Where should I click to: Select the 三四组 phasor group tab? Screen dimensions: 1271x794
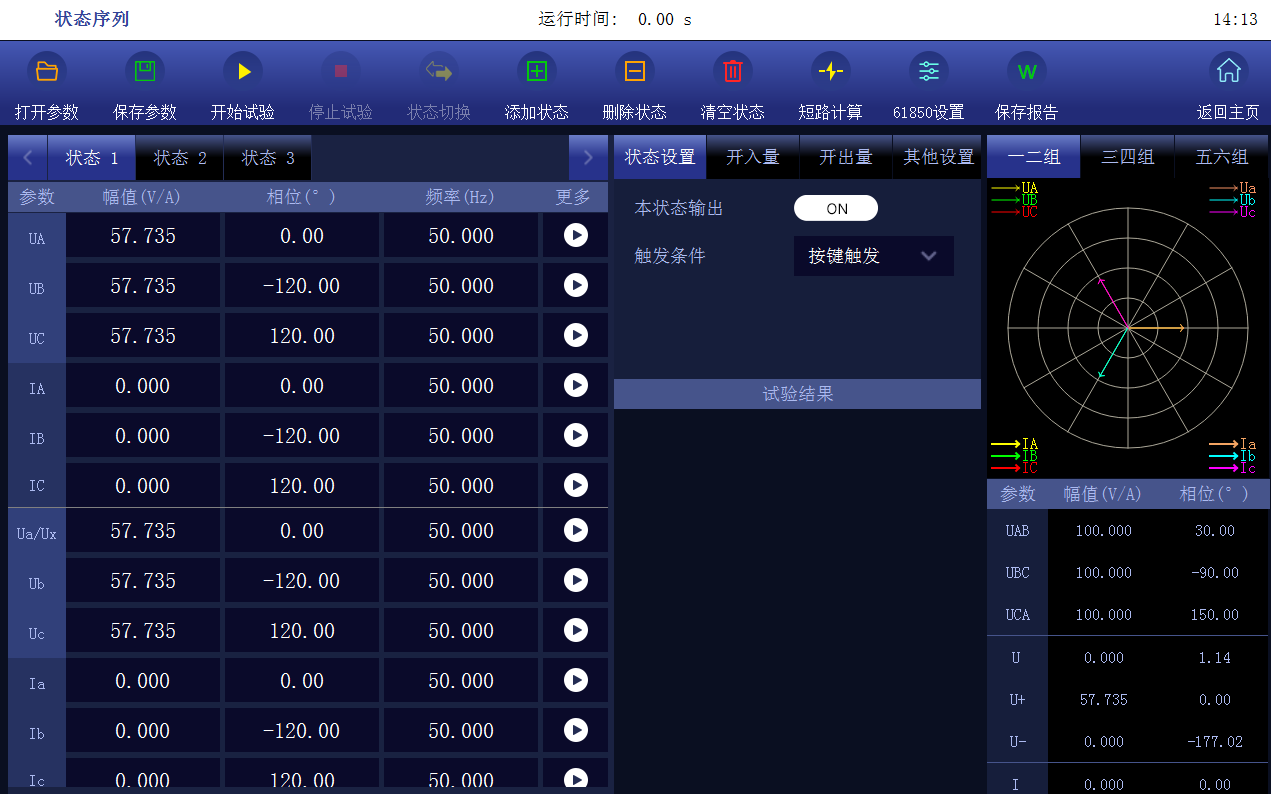[x=1127, y=157]
